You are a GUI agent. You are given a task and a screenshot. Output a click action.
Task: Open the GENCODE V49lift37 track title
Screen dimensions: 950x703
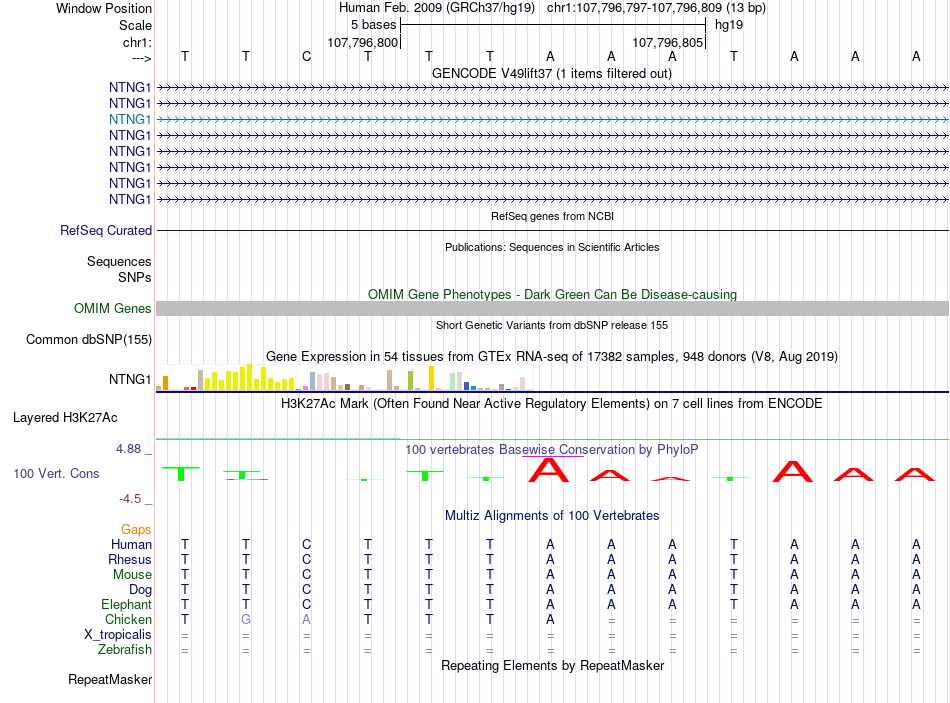point(551,73)
